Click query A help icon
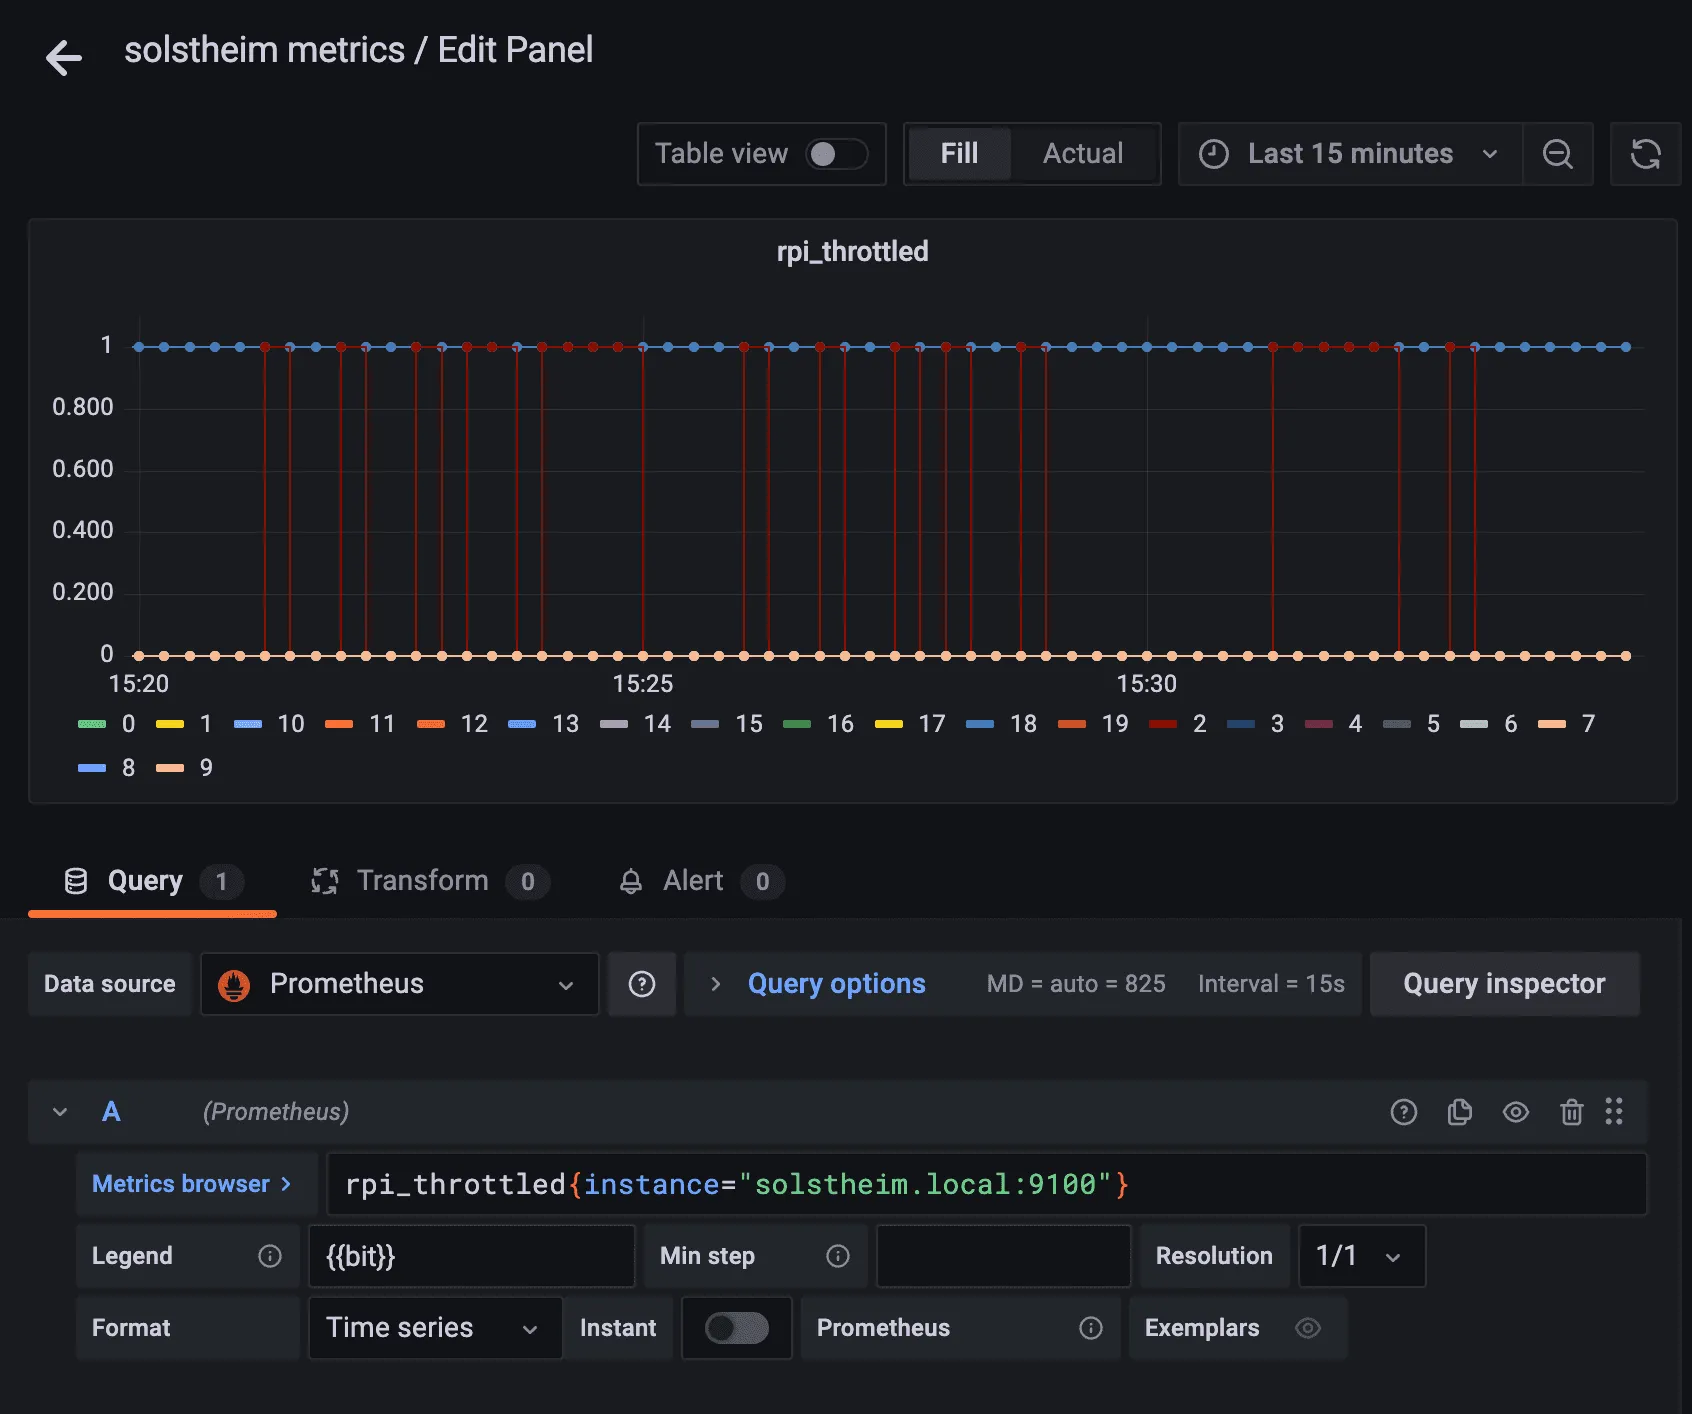Image resolution: width=1692 pixels, height=1414 pixels. click(x=1403, y=1112)
